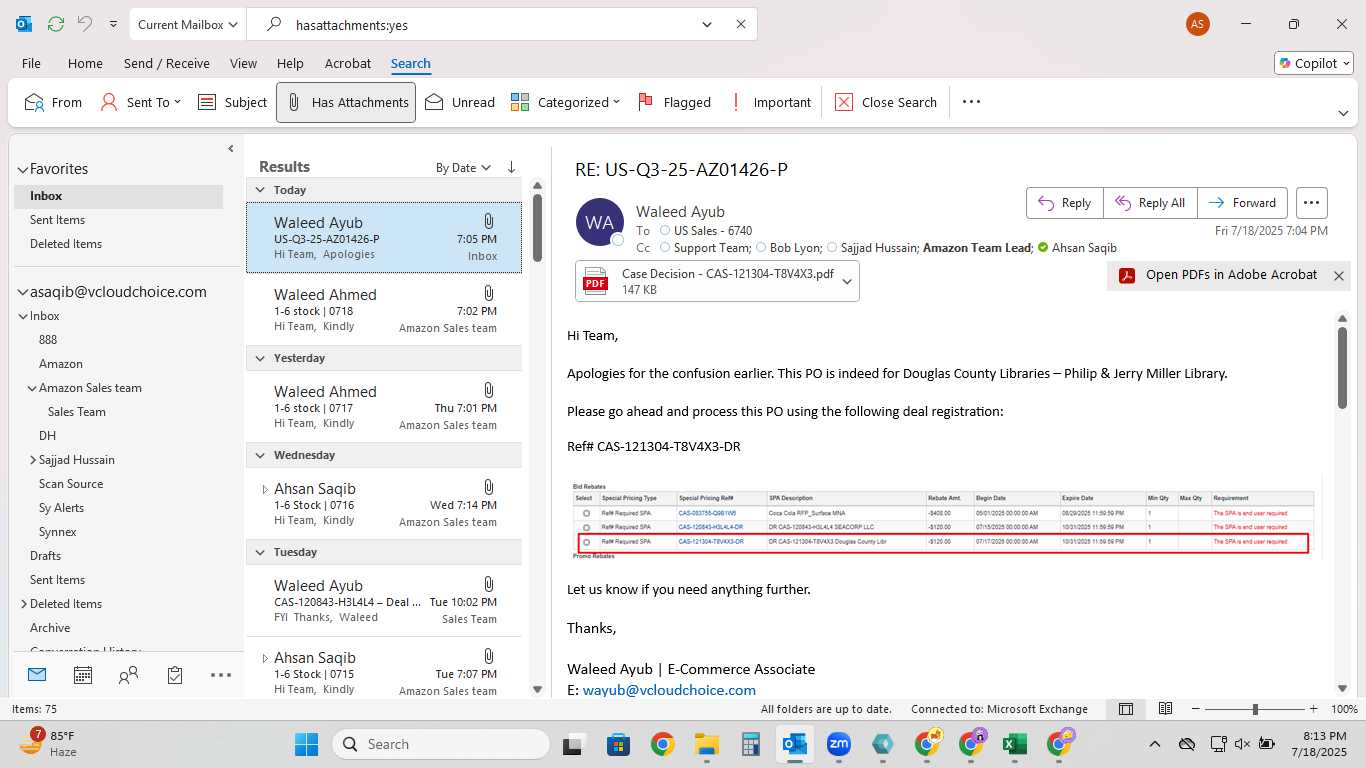Click the zoom slider handle
Image resolution: width=1366 pixels, height=768 pixels.
coord(1255,709)
